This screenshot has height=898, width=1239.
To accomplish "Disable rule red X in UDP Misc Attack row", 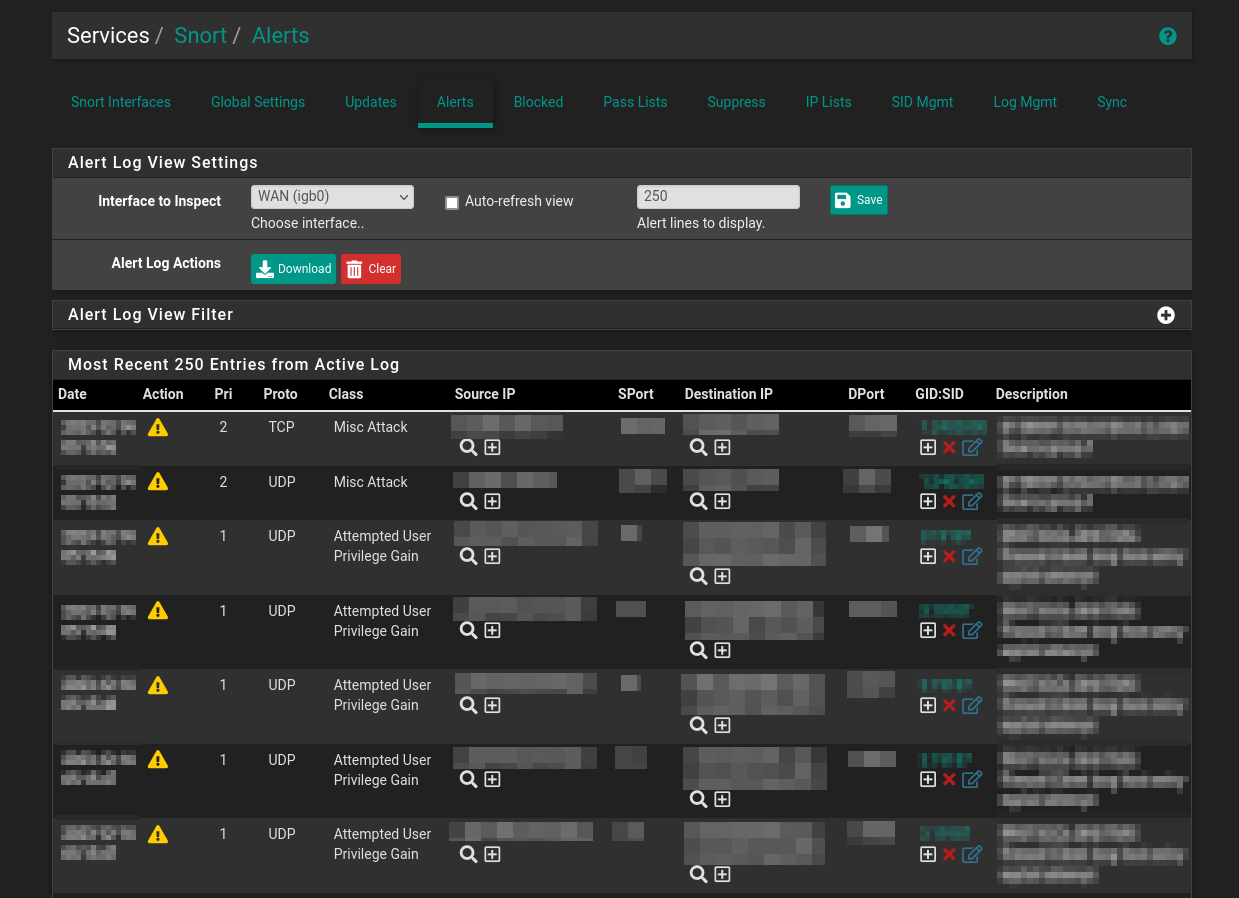I will pyautogui.click(x=949, y=501).
